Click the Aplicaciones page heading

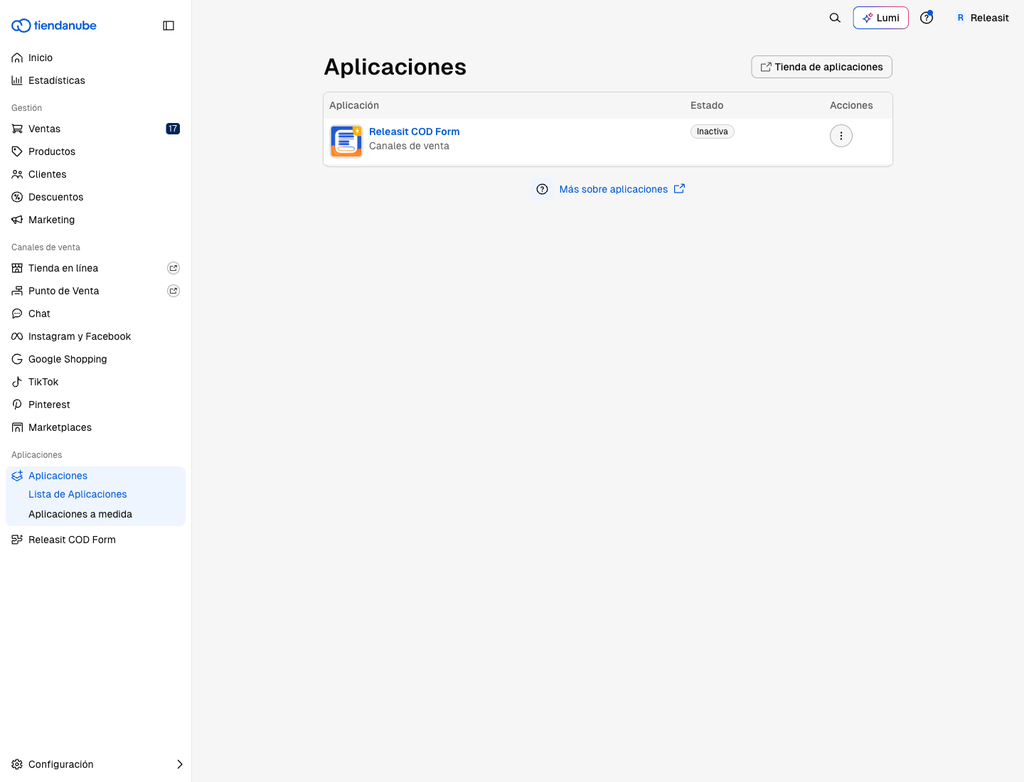(395, 67)
